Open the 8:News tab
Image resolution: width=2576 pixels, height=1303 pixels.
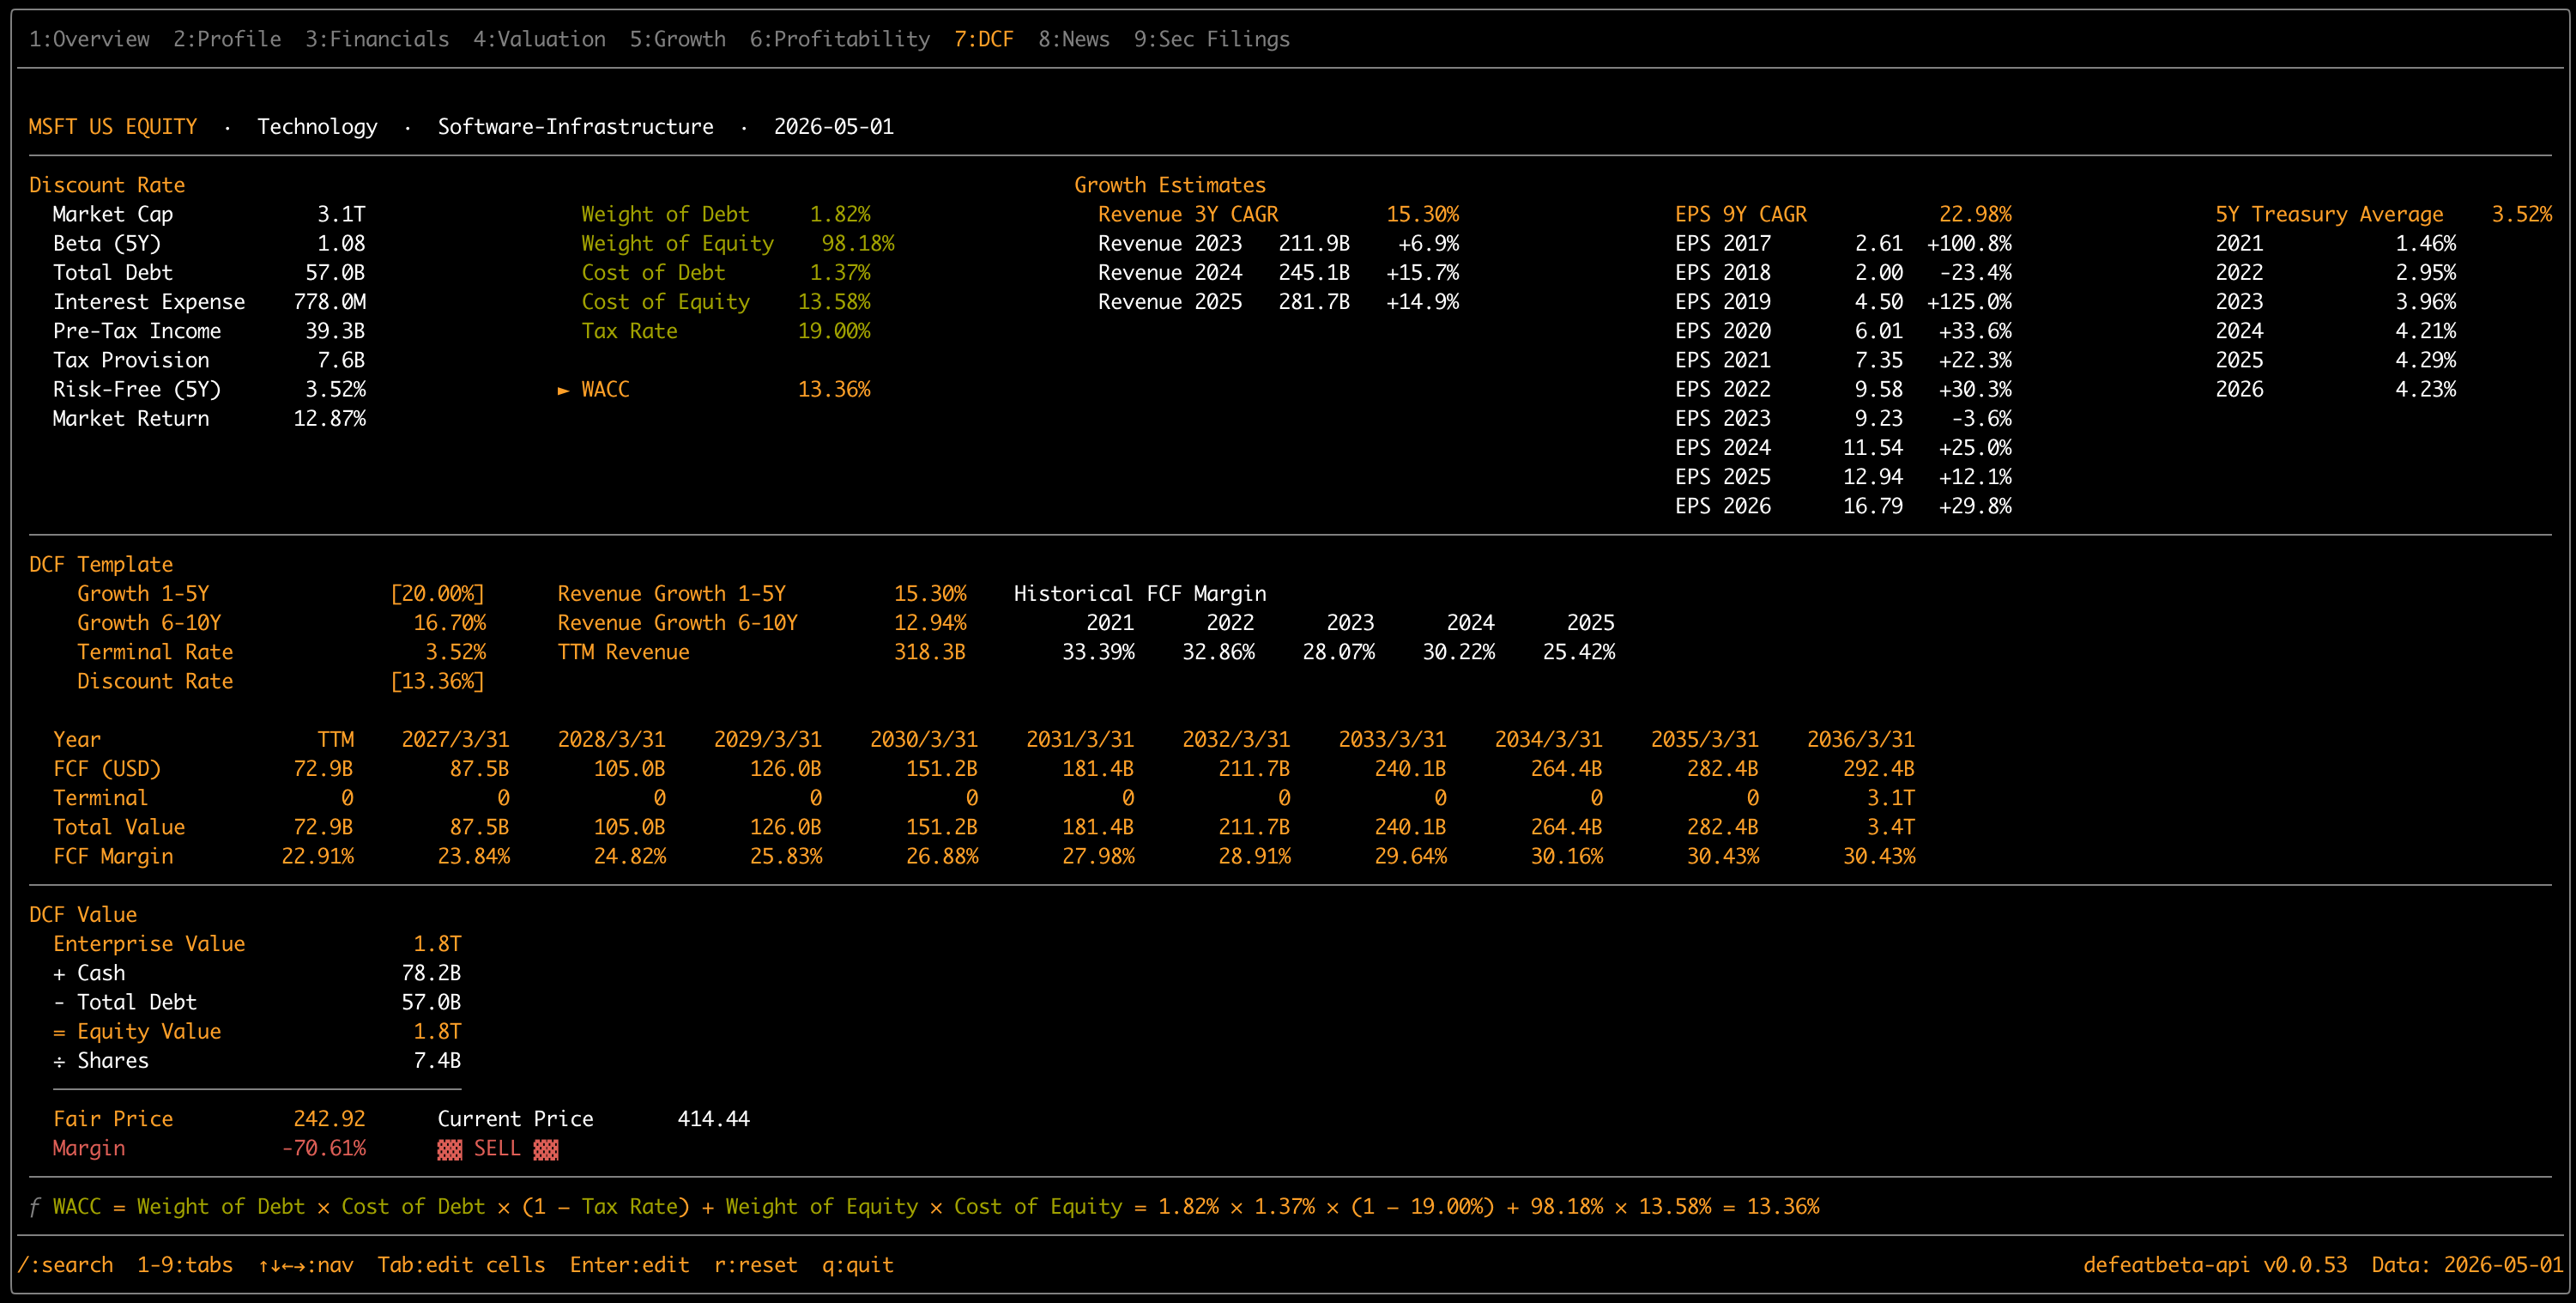[1073, 39]
